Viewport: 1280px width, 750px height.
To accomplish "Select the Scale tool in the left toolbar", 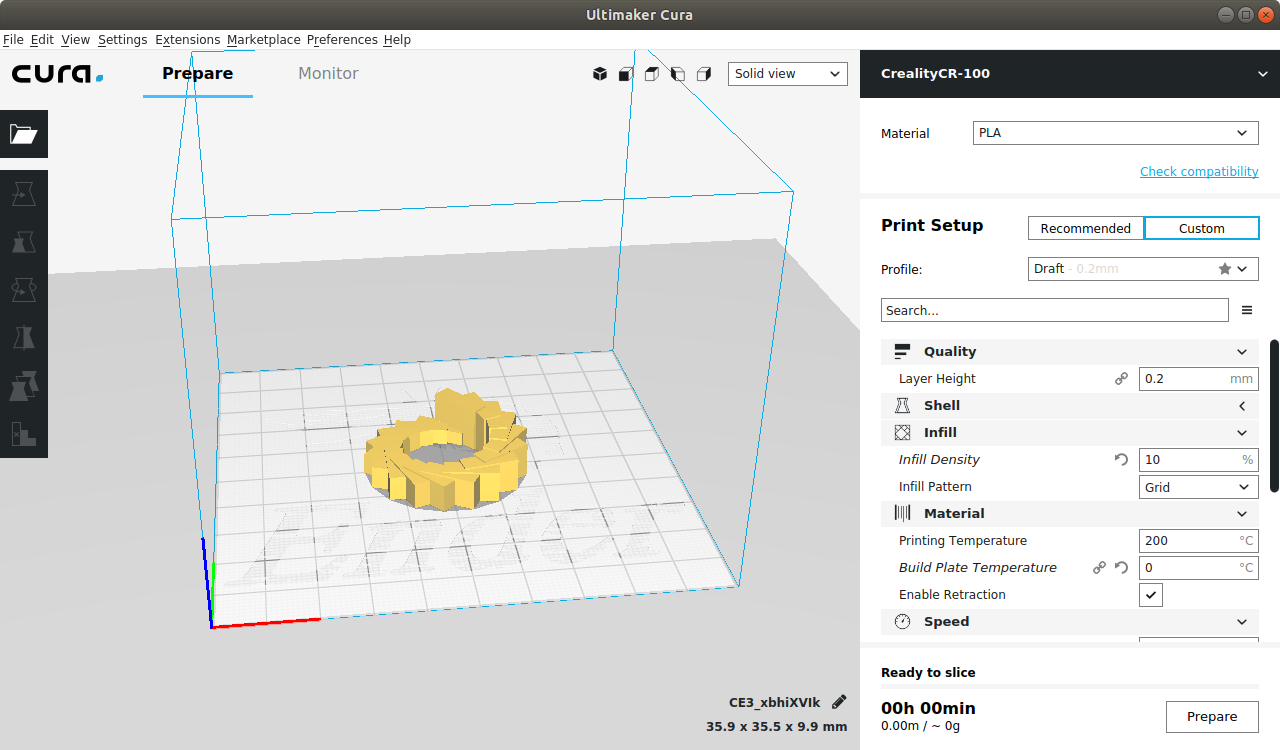I will pyautogui.click(x=24, y=241).
